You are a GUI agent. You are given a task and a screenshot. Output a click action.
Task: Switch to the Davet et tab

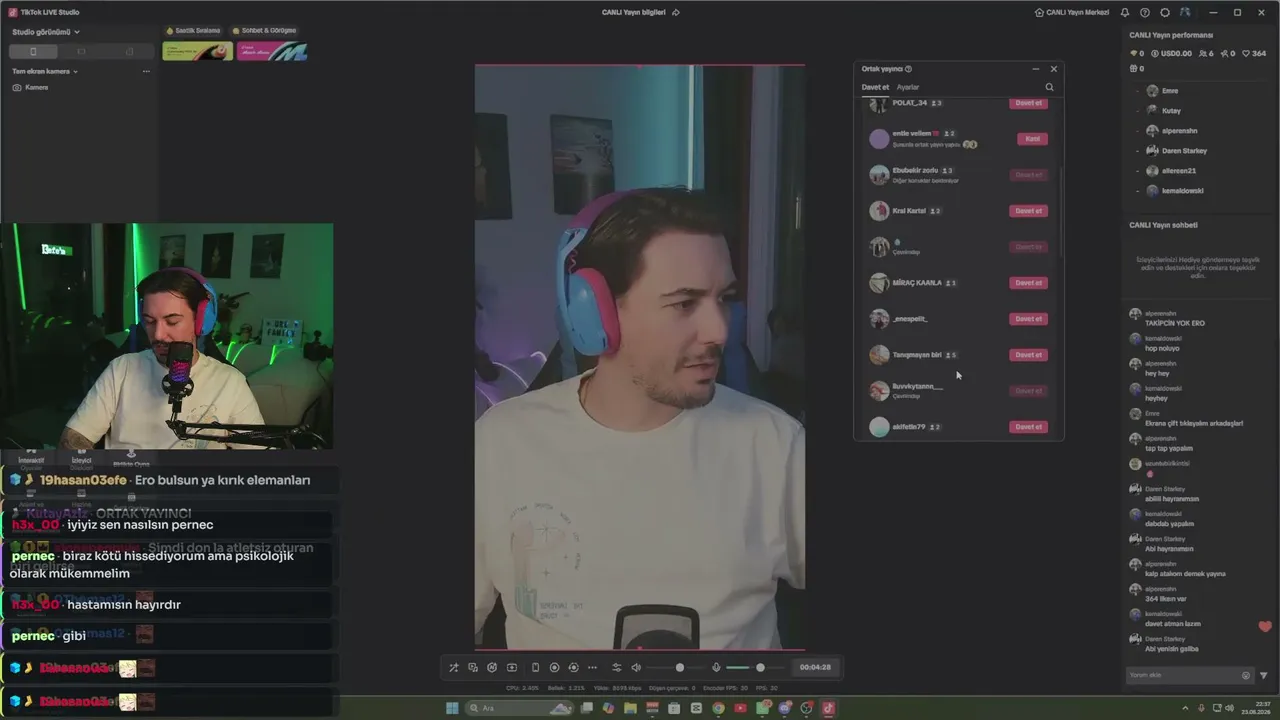[x=875, y=87]
